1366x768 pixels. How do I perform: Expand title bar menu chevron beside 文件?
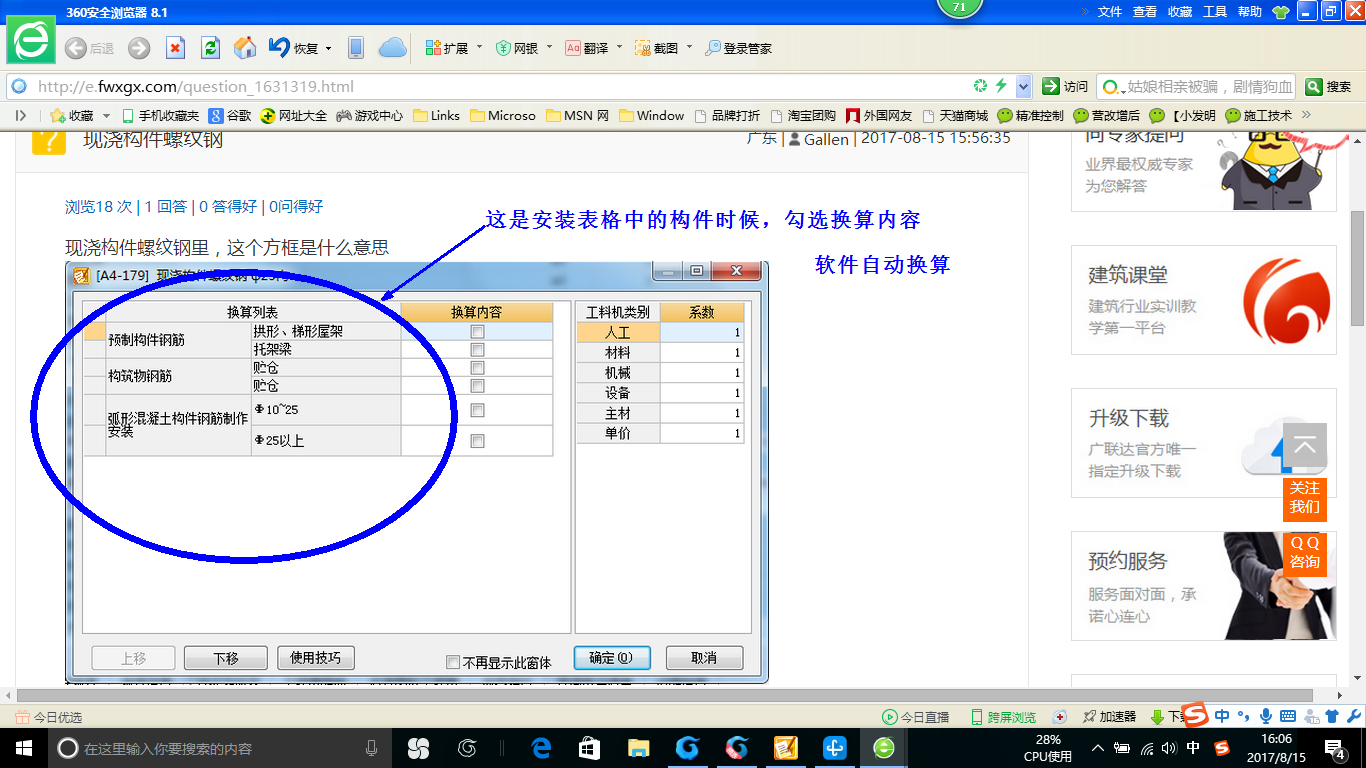[x=1085, y=12]
